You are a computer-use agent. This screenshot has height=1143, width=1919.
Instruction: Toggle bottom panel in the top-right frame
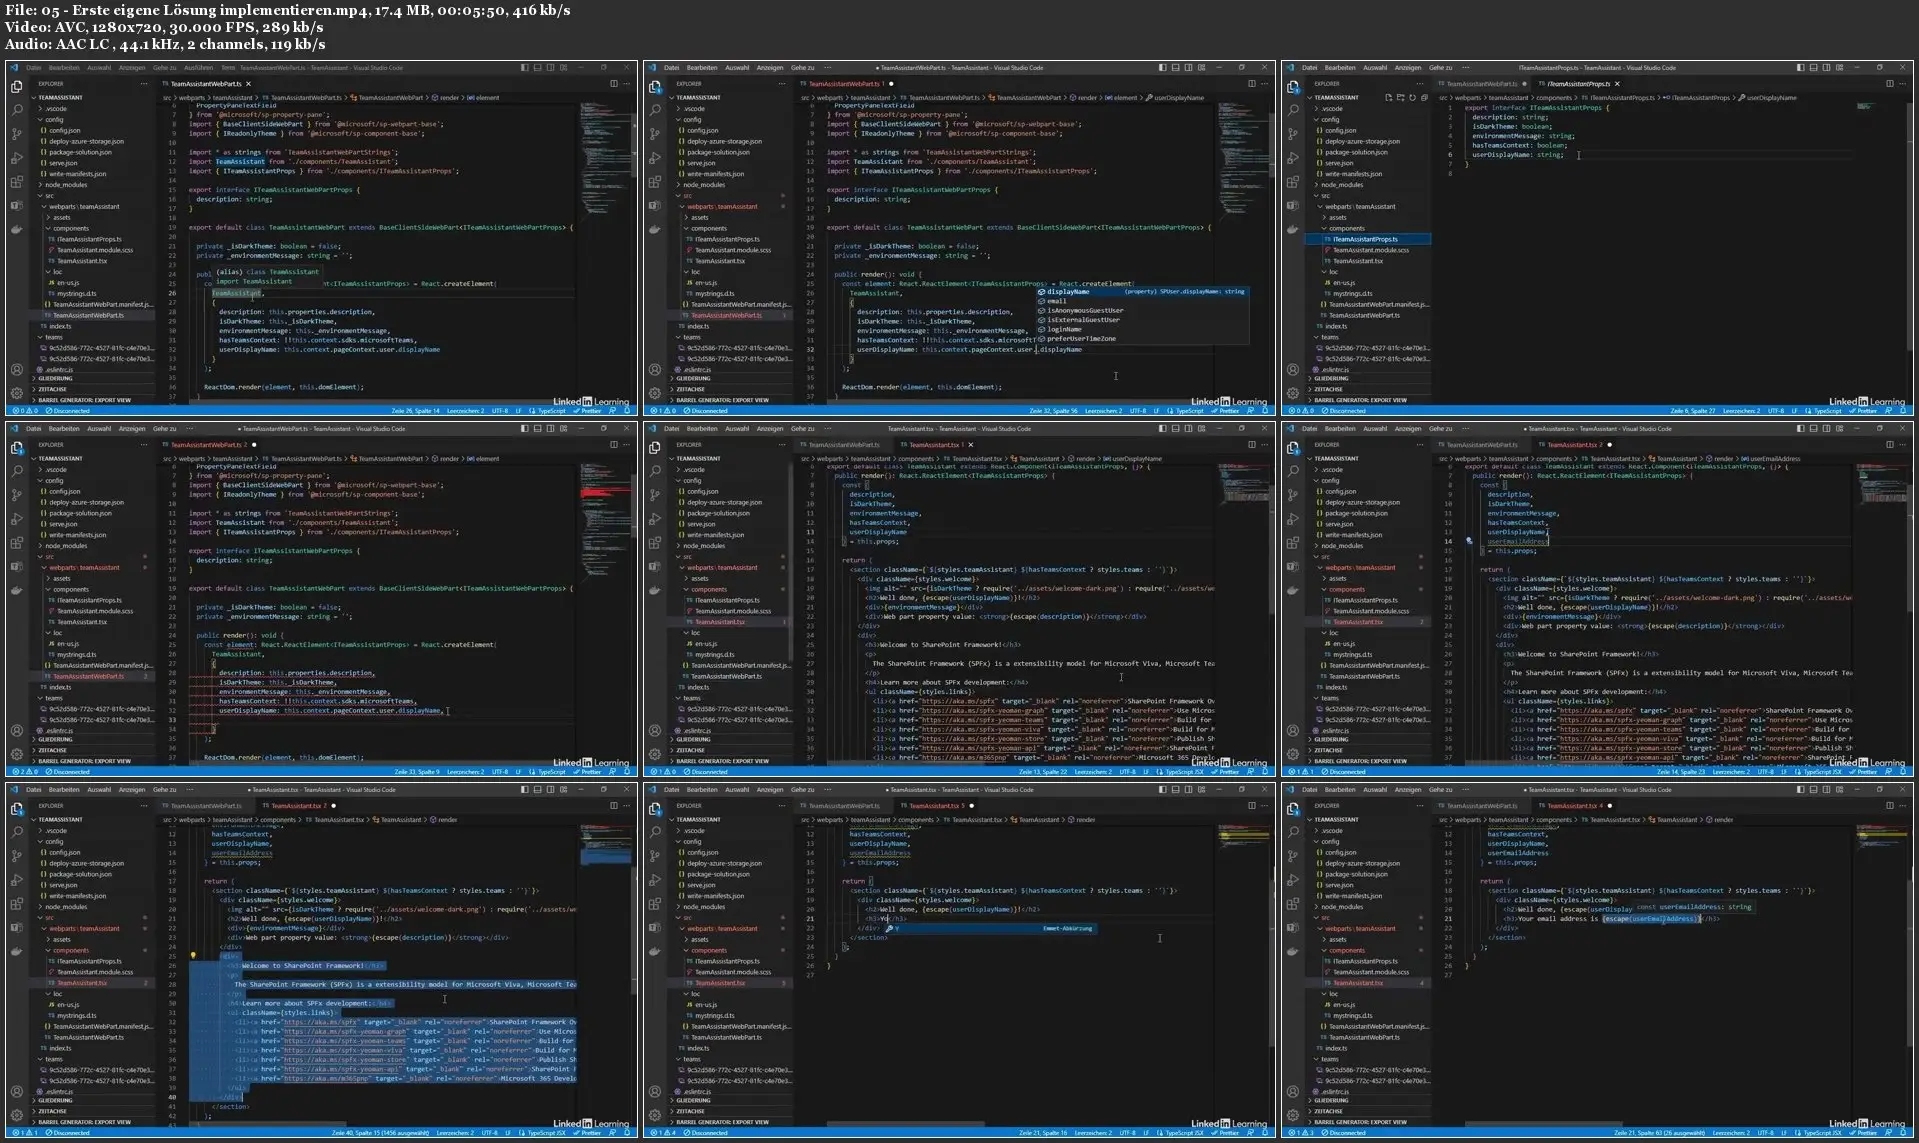point(1813,68)
